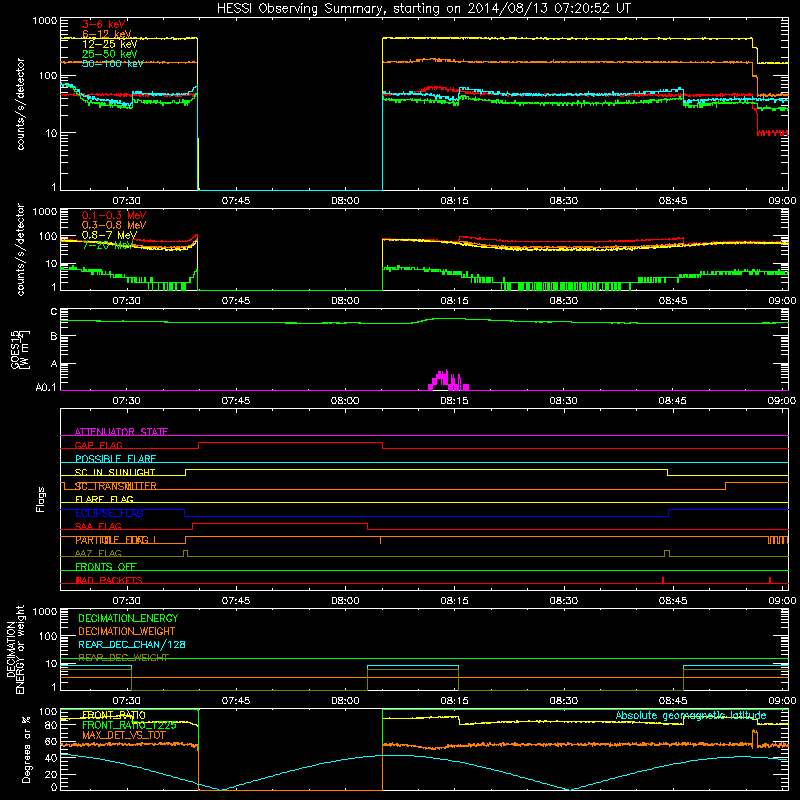Viewport: 800px width, 800px height.
Task: Click the SAA_FLAG raised step segment
Action: (280, 523)
